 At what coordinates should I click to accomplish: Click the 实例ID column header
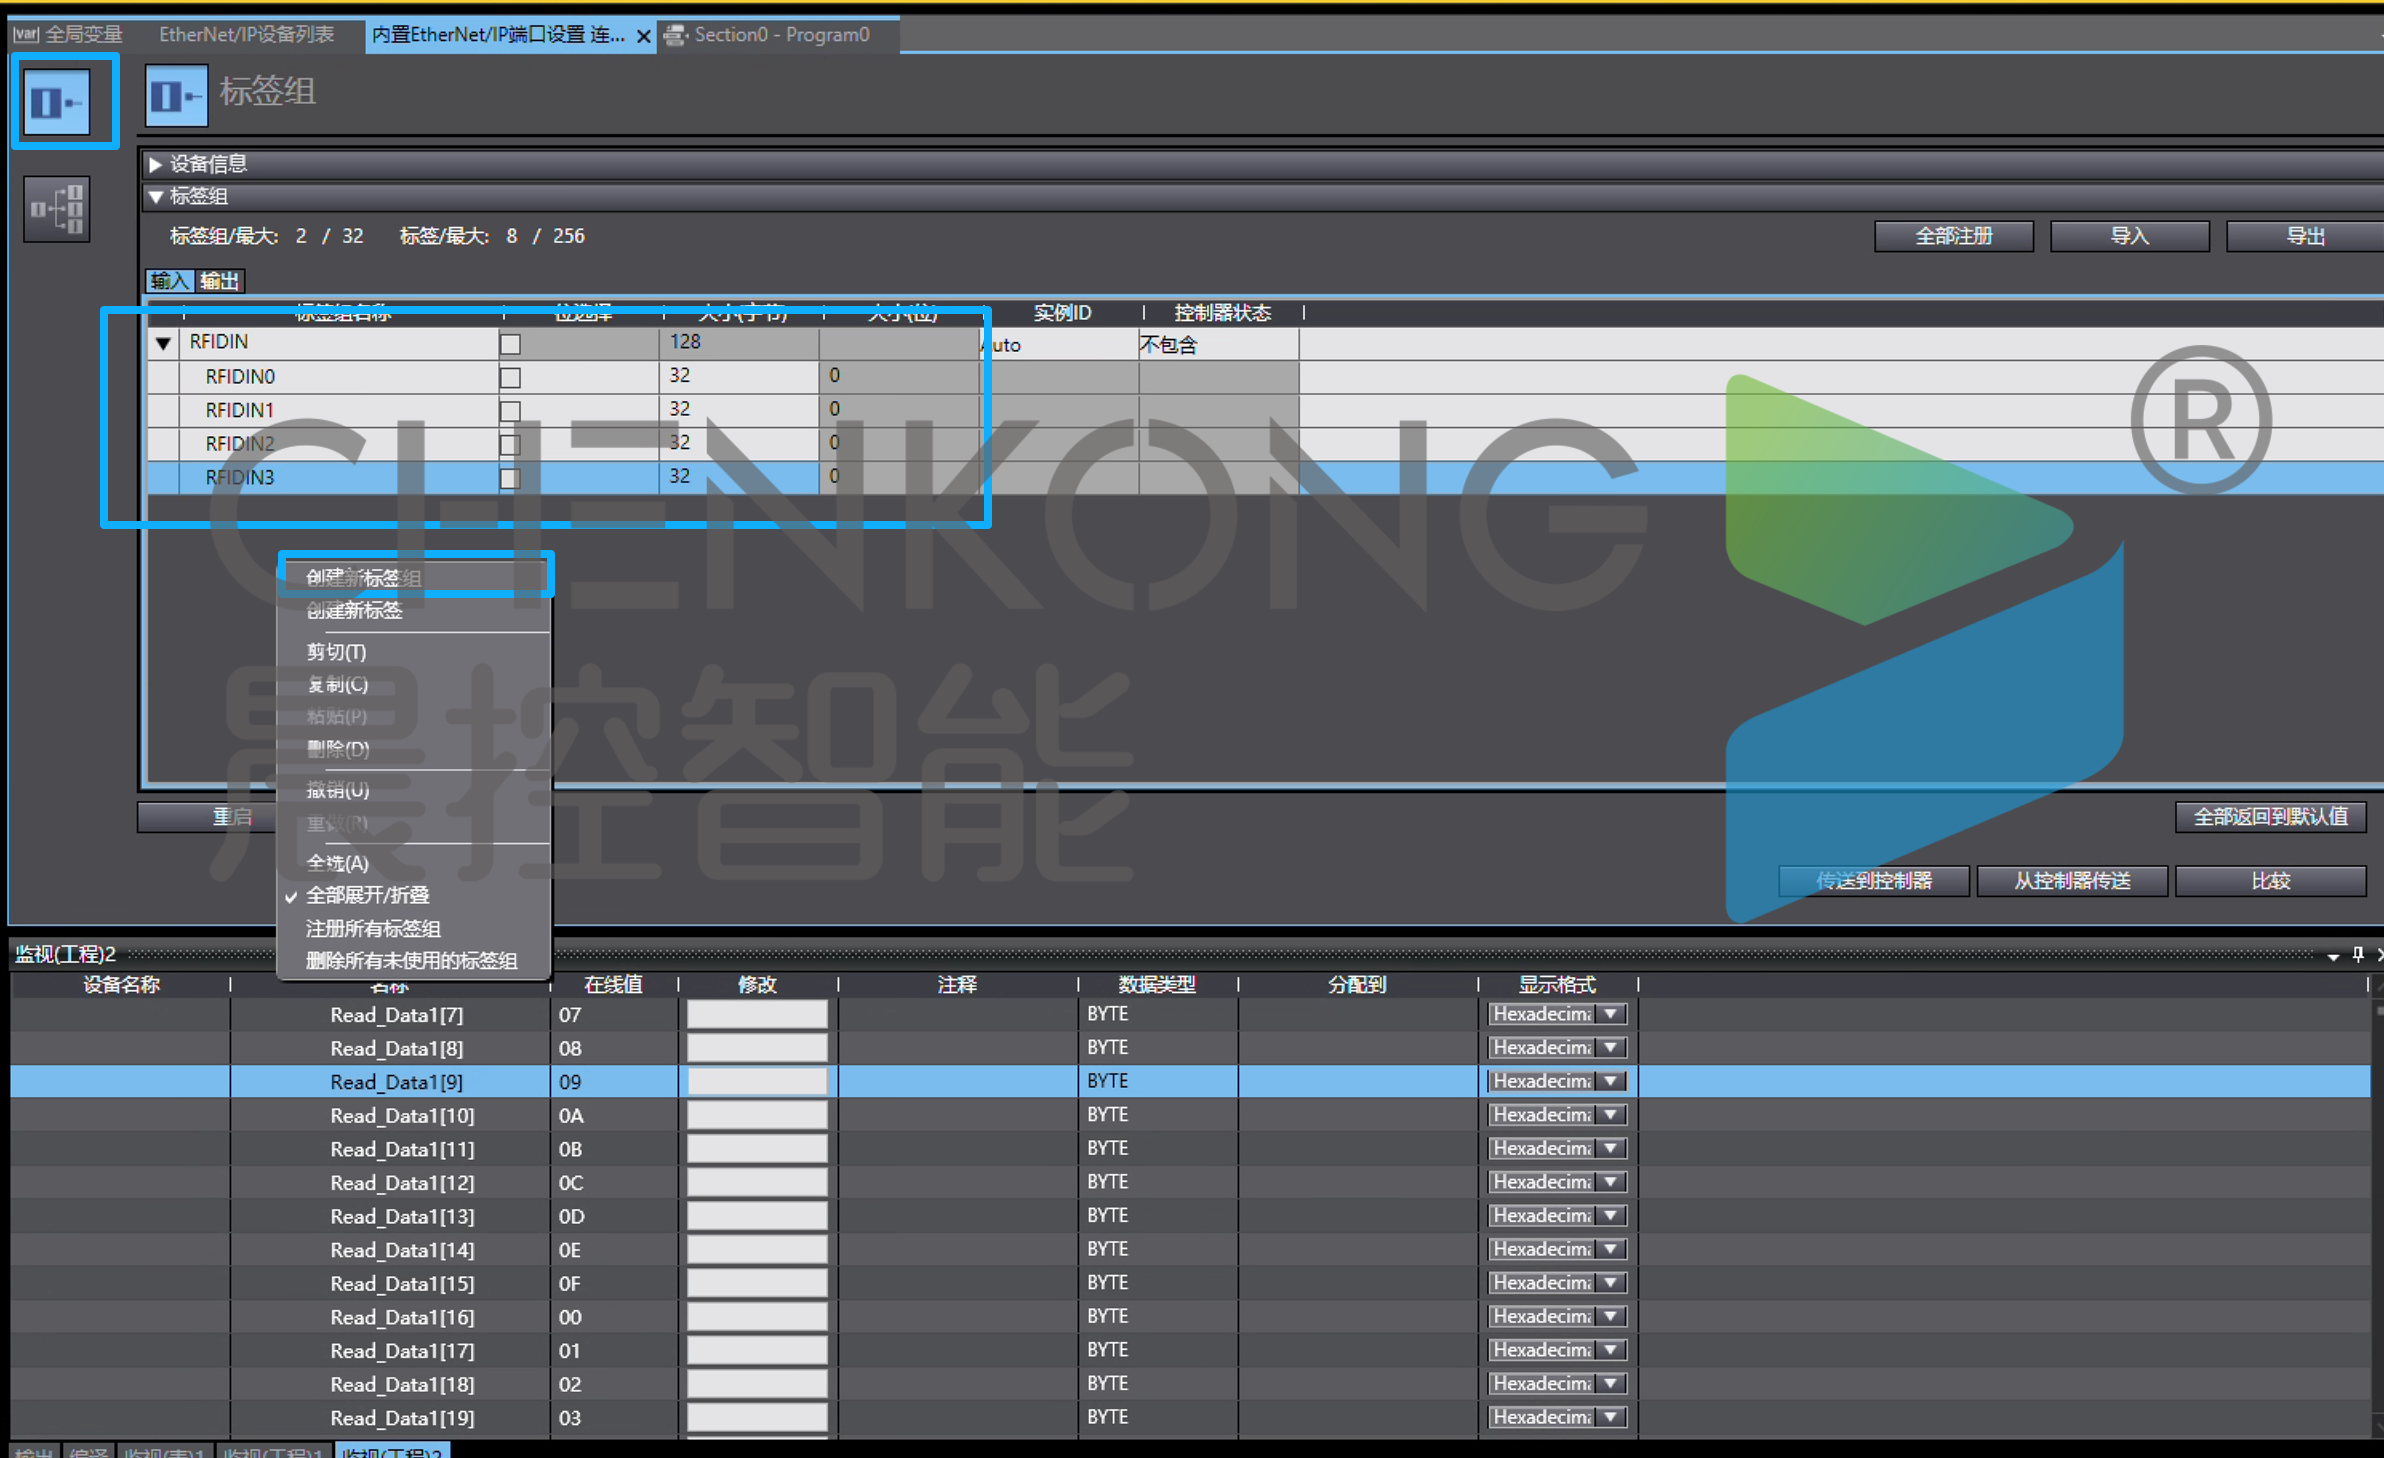coord(1062,313)
